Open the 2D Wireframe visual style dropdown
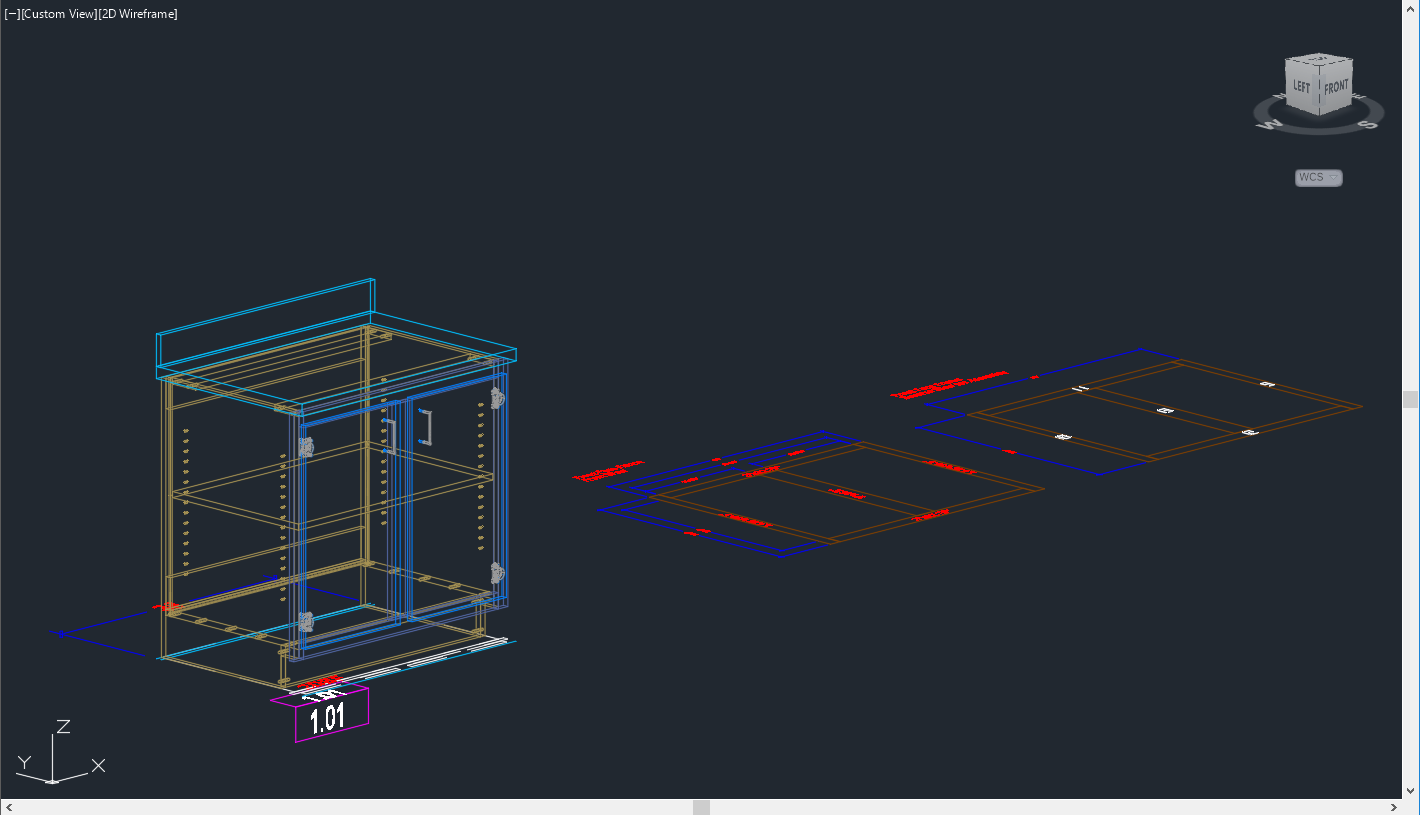Viewport: 1420px width, 815px height. point(138,13)
